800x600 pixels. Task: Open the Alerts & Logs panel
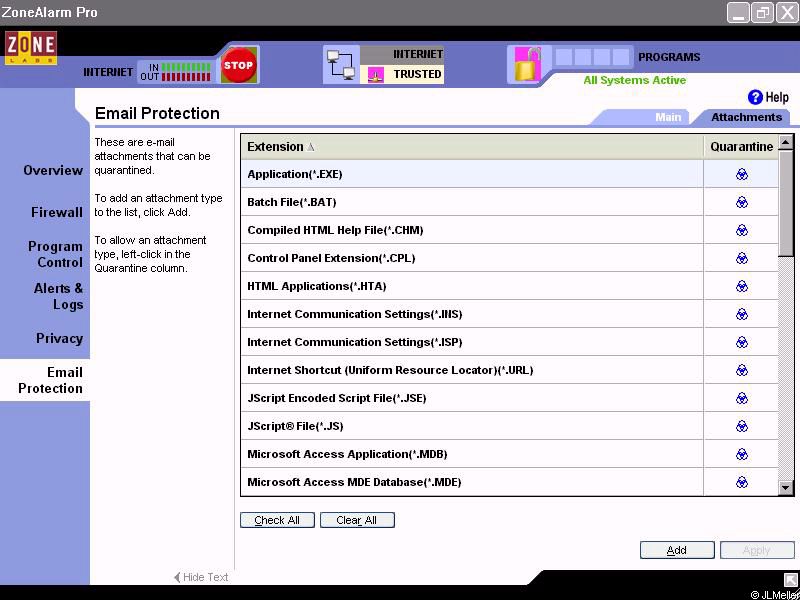[58, 296]
